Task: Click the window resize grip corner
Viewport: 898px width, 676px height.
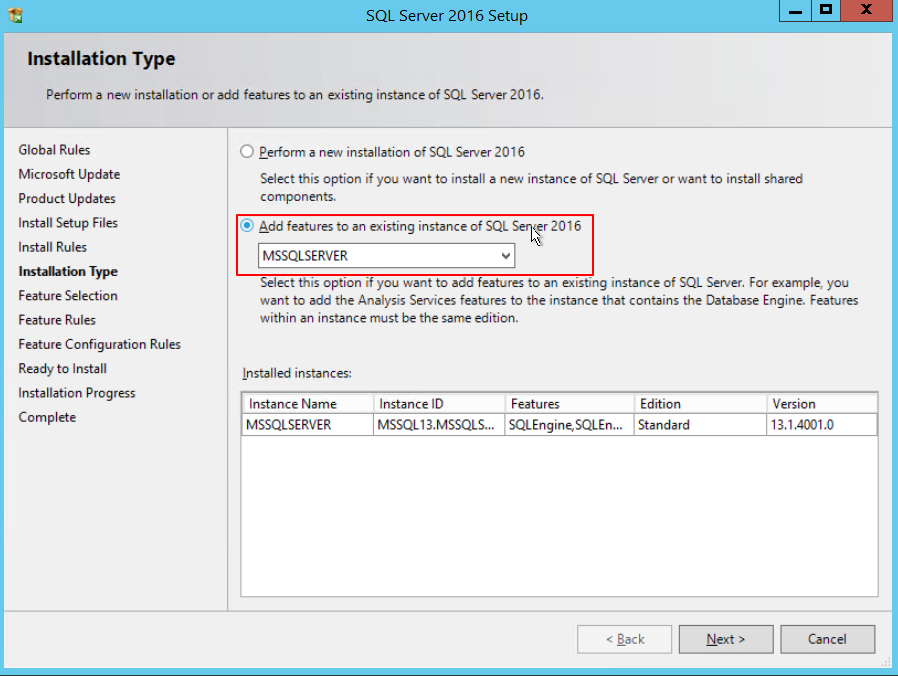Action: point(886,662)
